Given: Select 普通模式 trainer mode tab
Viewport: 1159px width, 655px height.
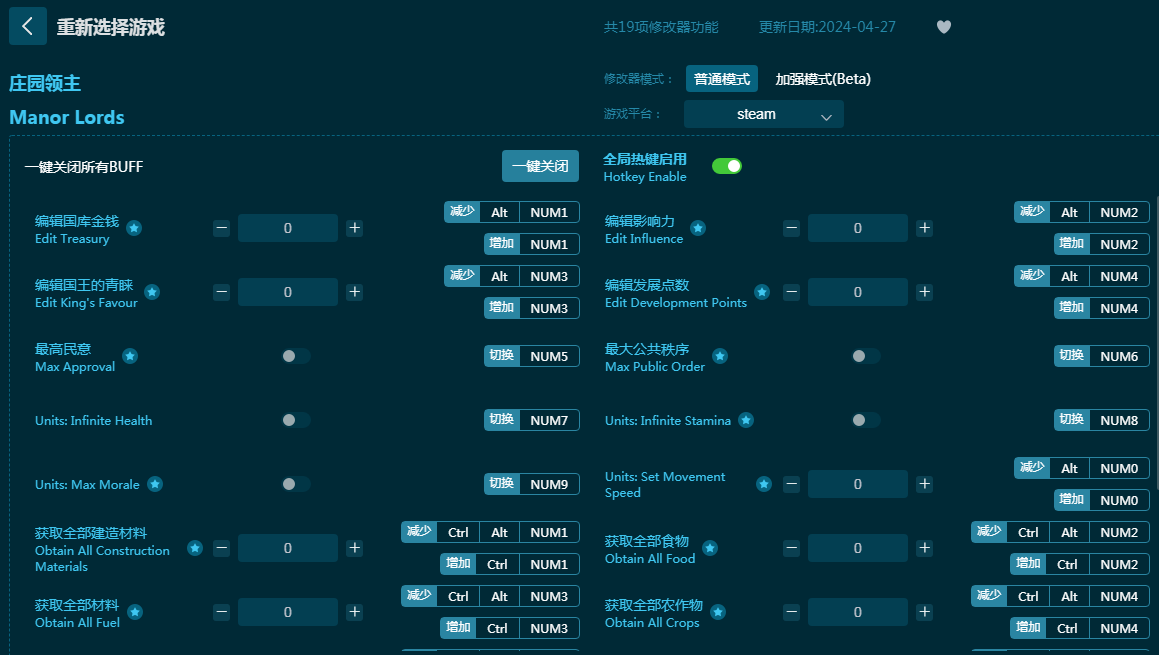Looking at the screenshot, I should pos(722,79).
